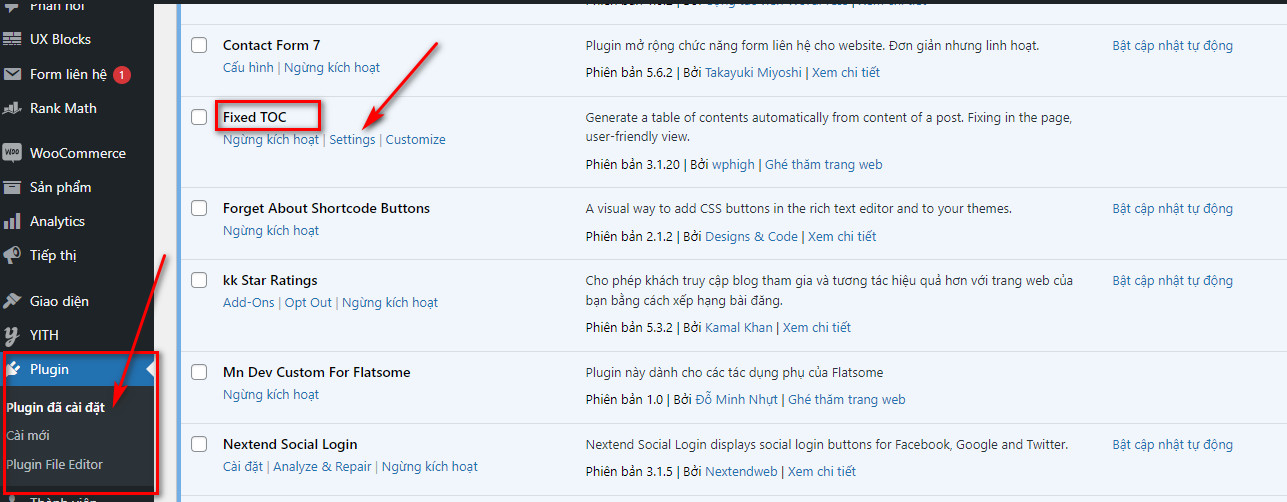Open the Cài mới submenu item

(x=27, y=435)
